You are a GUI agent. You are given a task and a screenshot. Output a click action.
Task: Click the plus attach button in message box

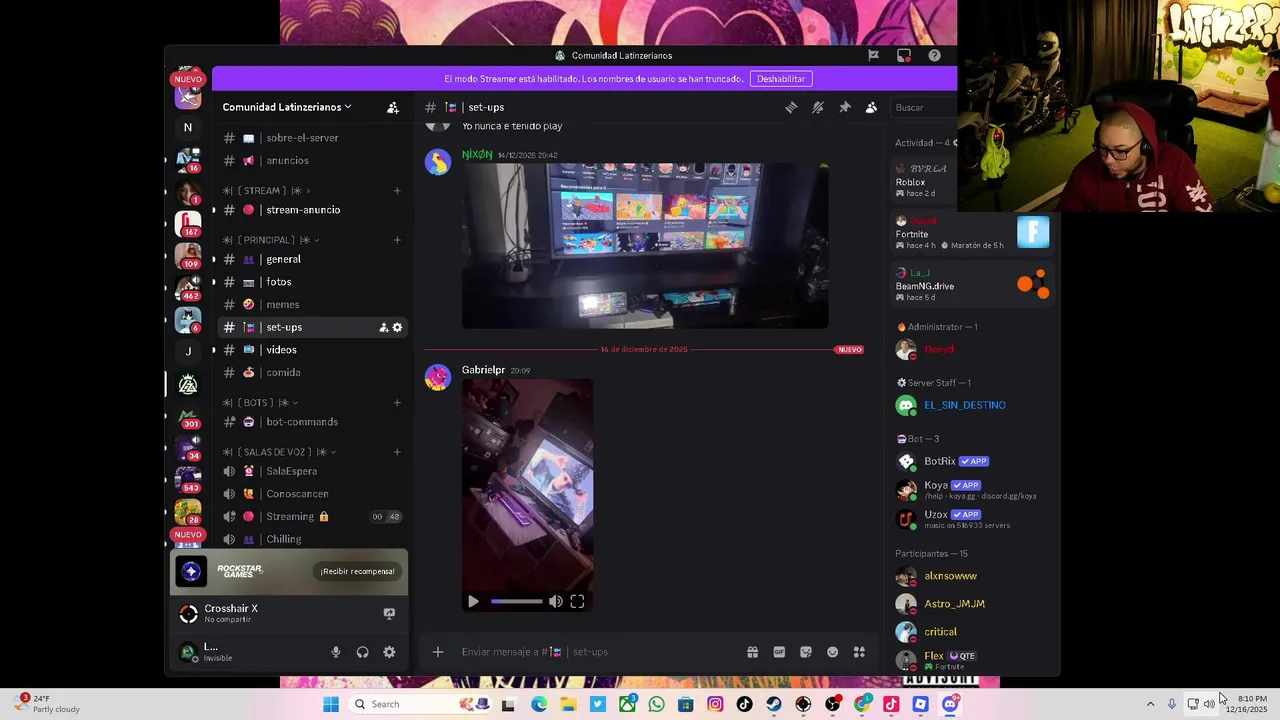tap(437, 652)
